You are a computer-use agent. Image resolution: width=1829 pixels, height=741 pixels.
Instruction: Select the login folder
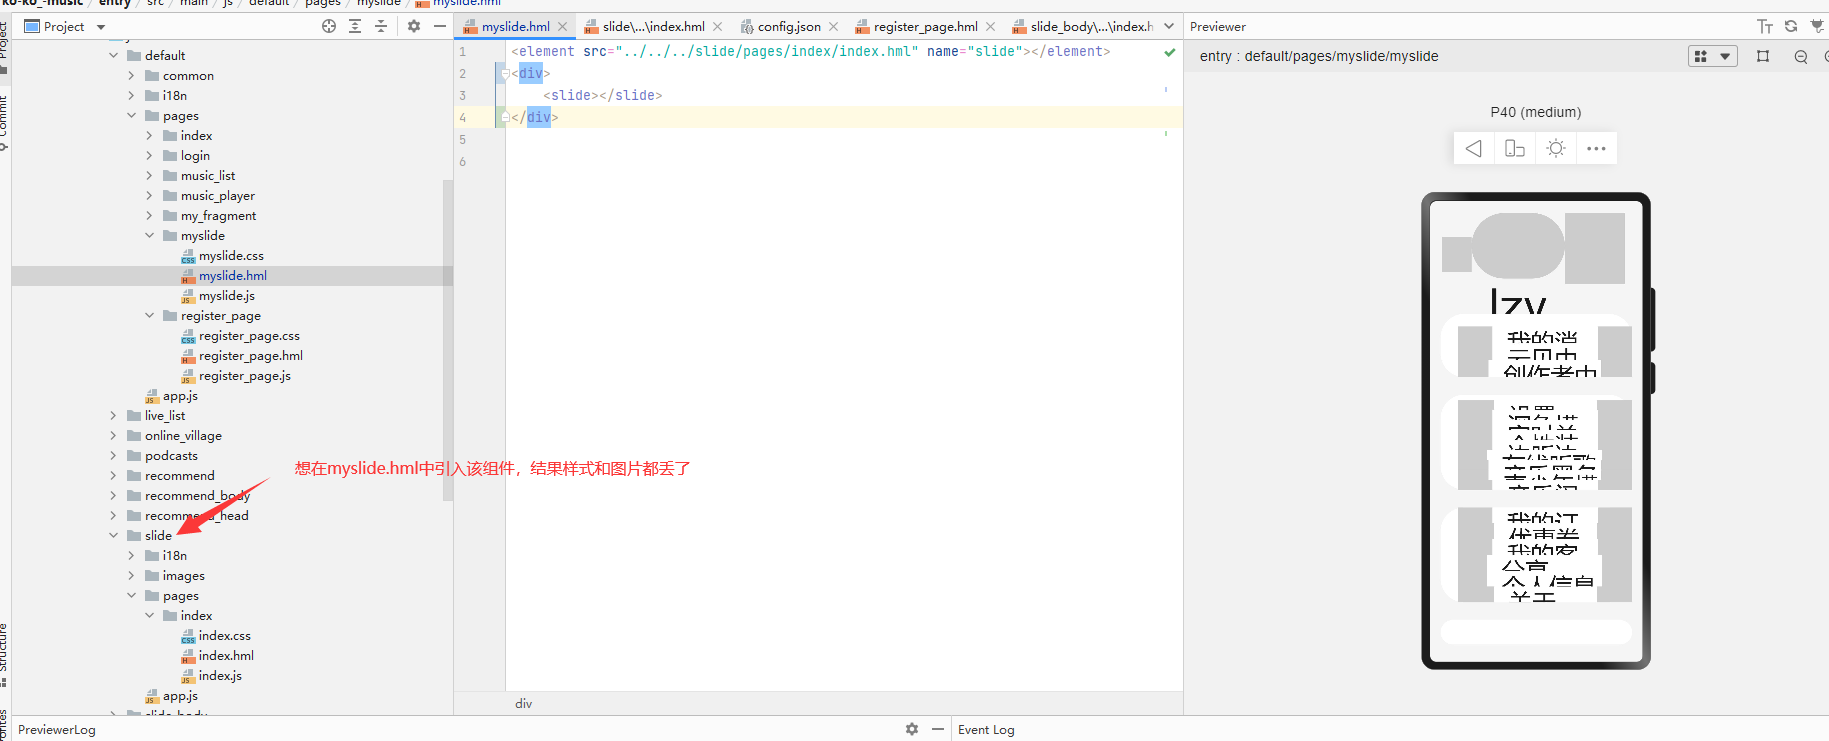(195, 156)
